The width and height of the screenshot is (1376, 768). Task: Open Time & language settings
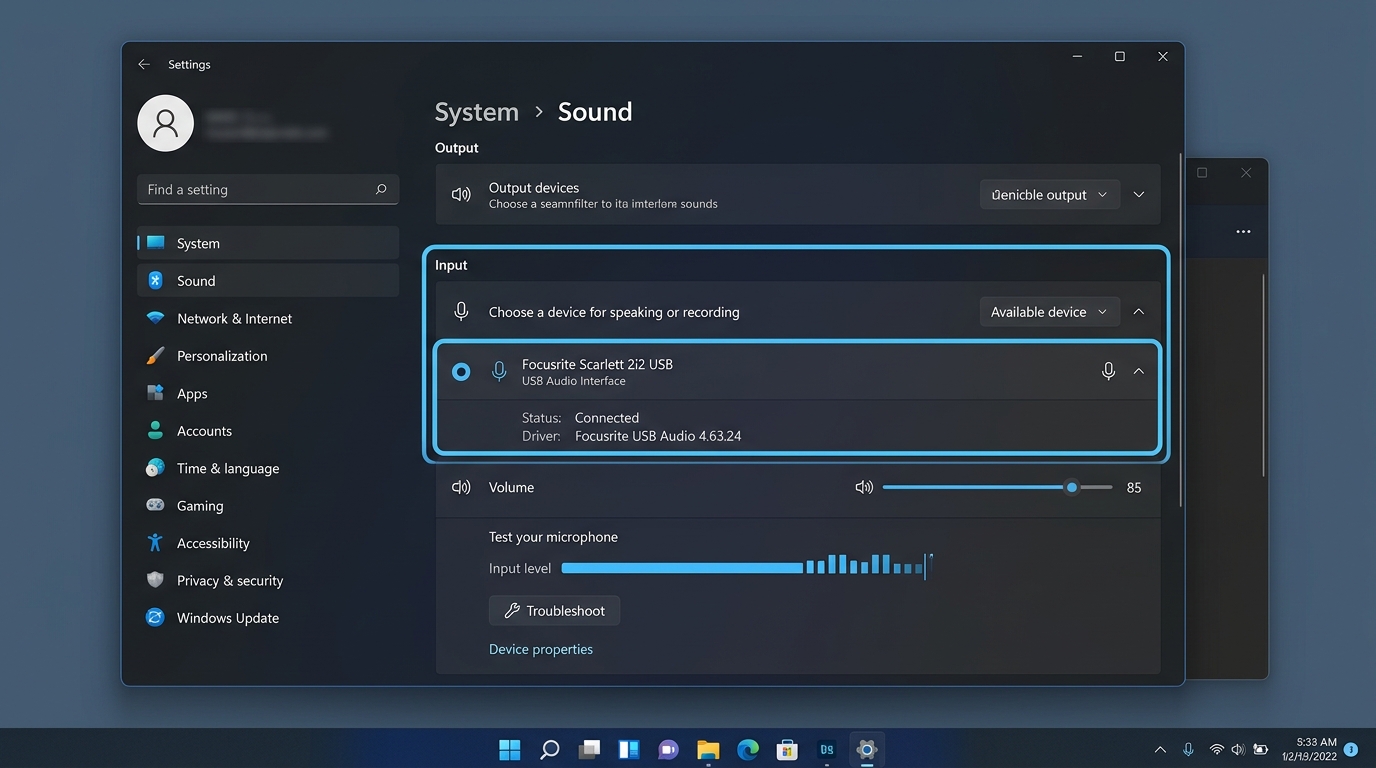[268, 468]
